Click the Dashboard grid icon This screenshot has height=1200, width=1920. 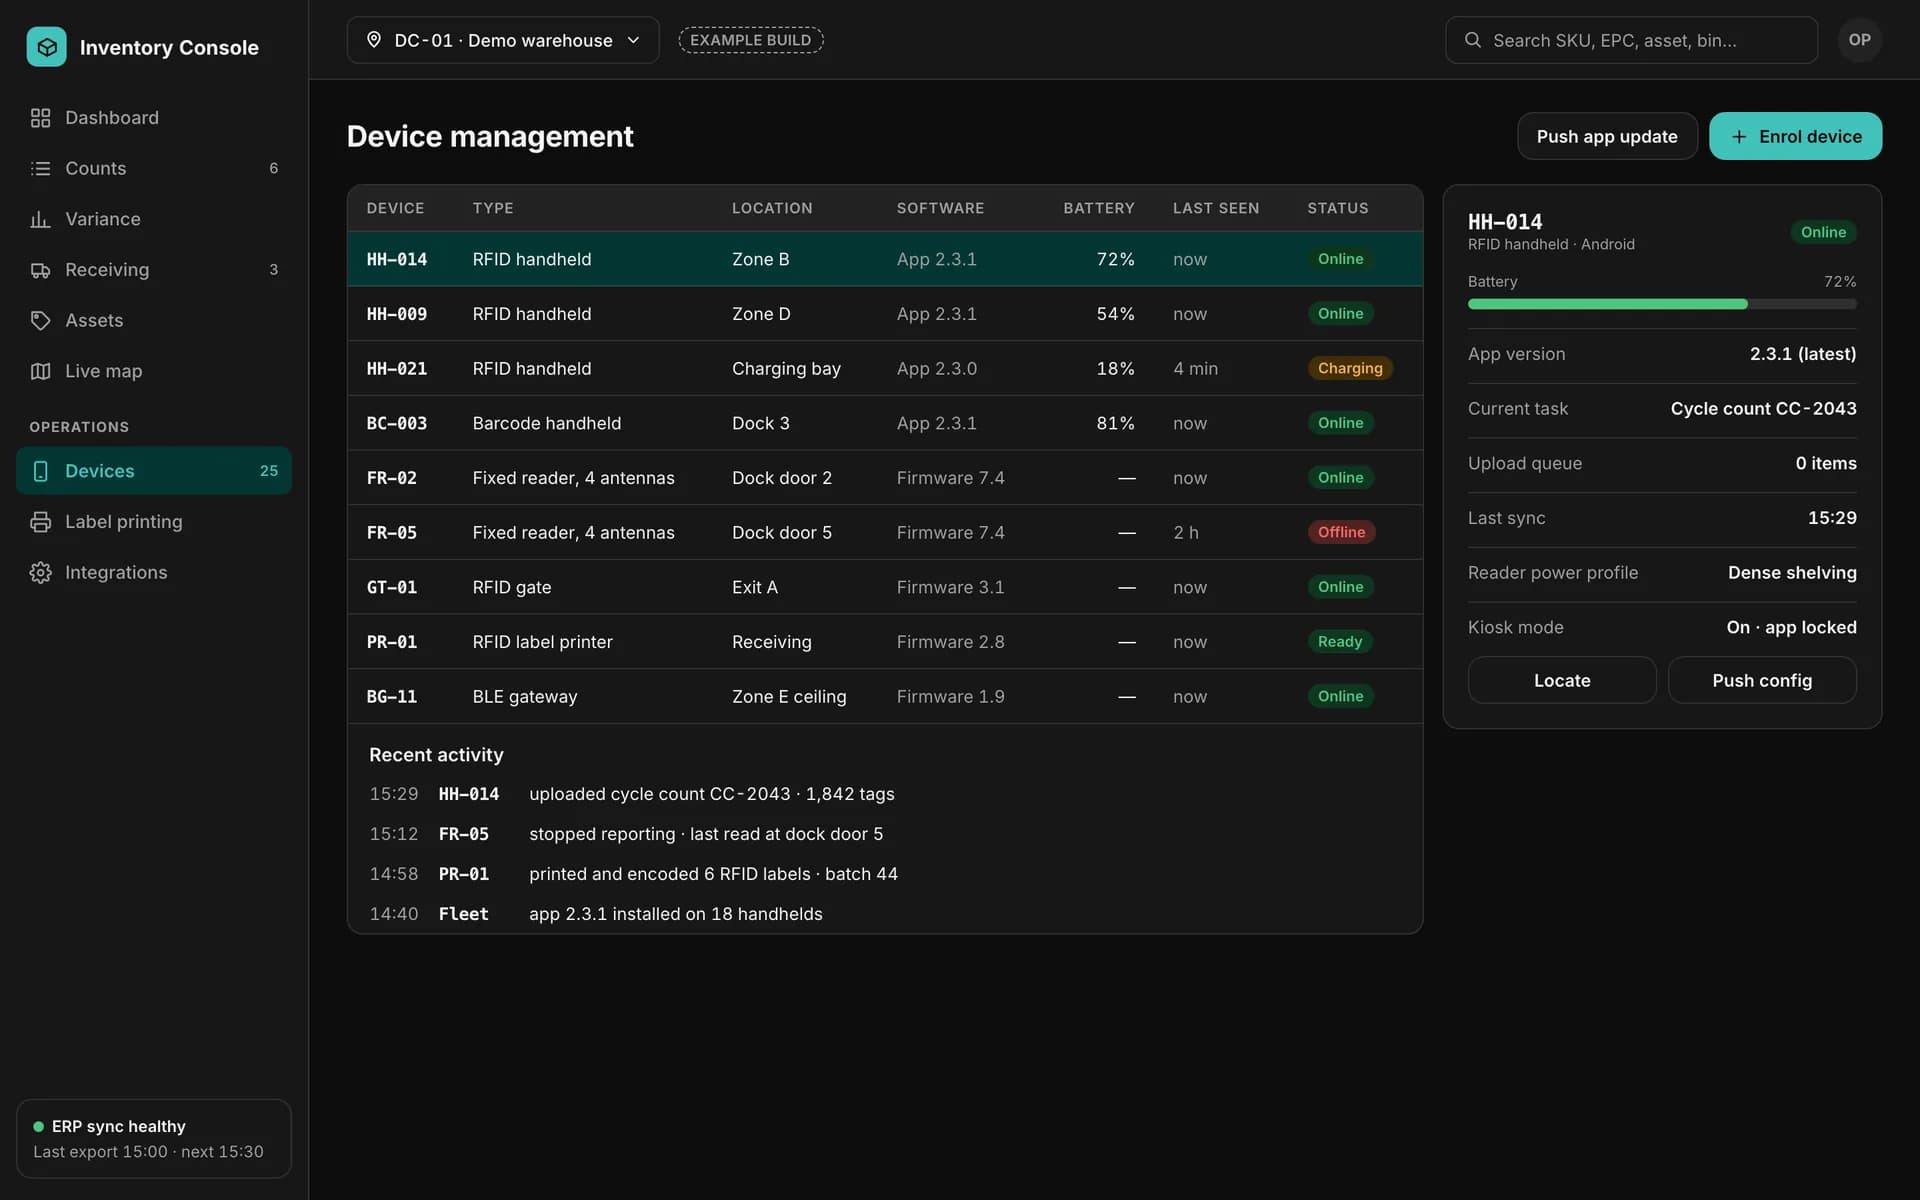[x=40, y=118]
